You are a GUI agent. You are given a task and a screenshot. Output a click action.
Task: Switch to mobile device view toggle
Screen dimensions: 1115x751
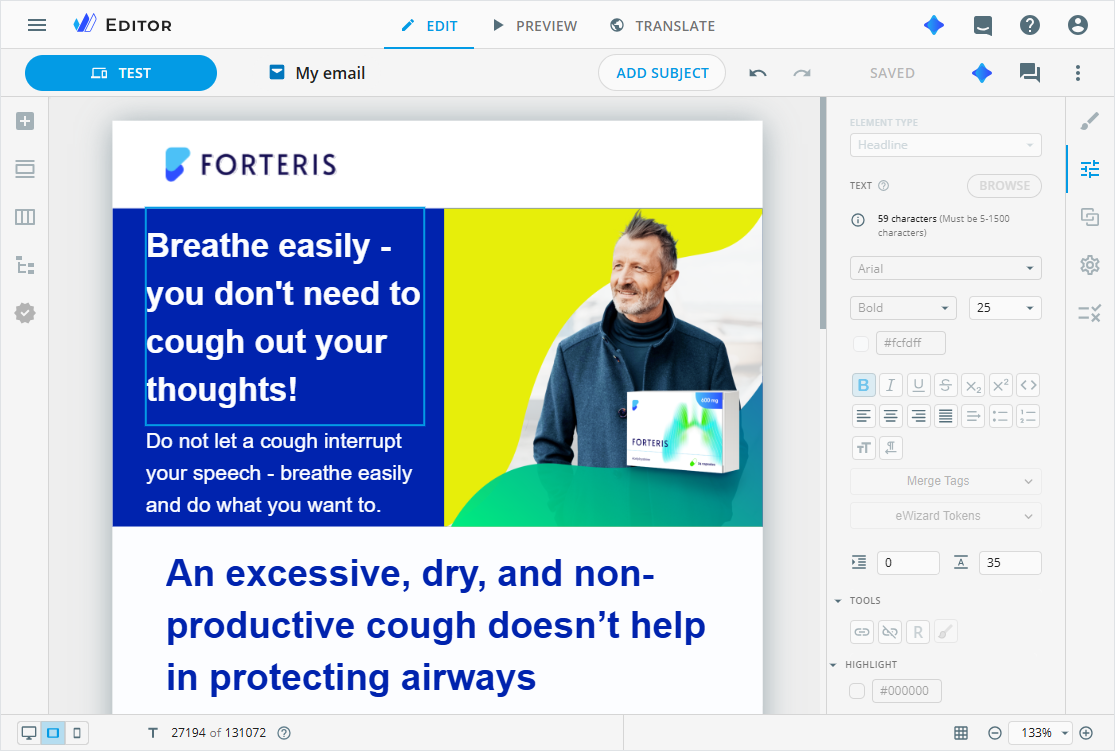[x=77, y=733]
